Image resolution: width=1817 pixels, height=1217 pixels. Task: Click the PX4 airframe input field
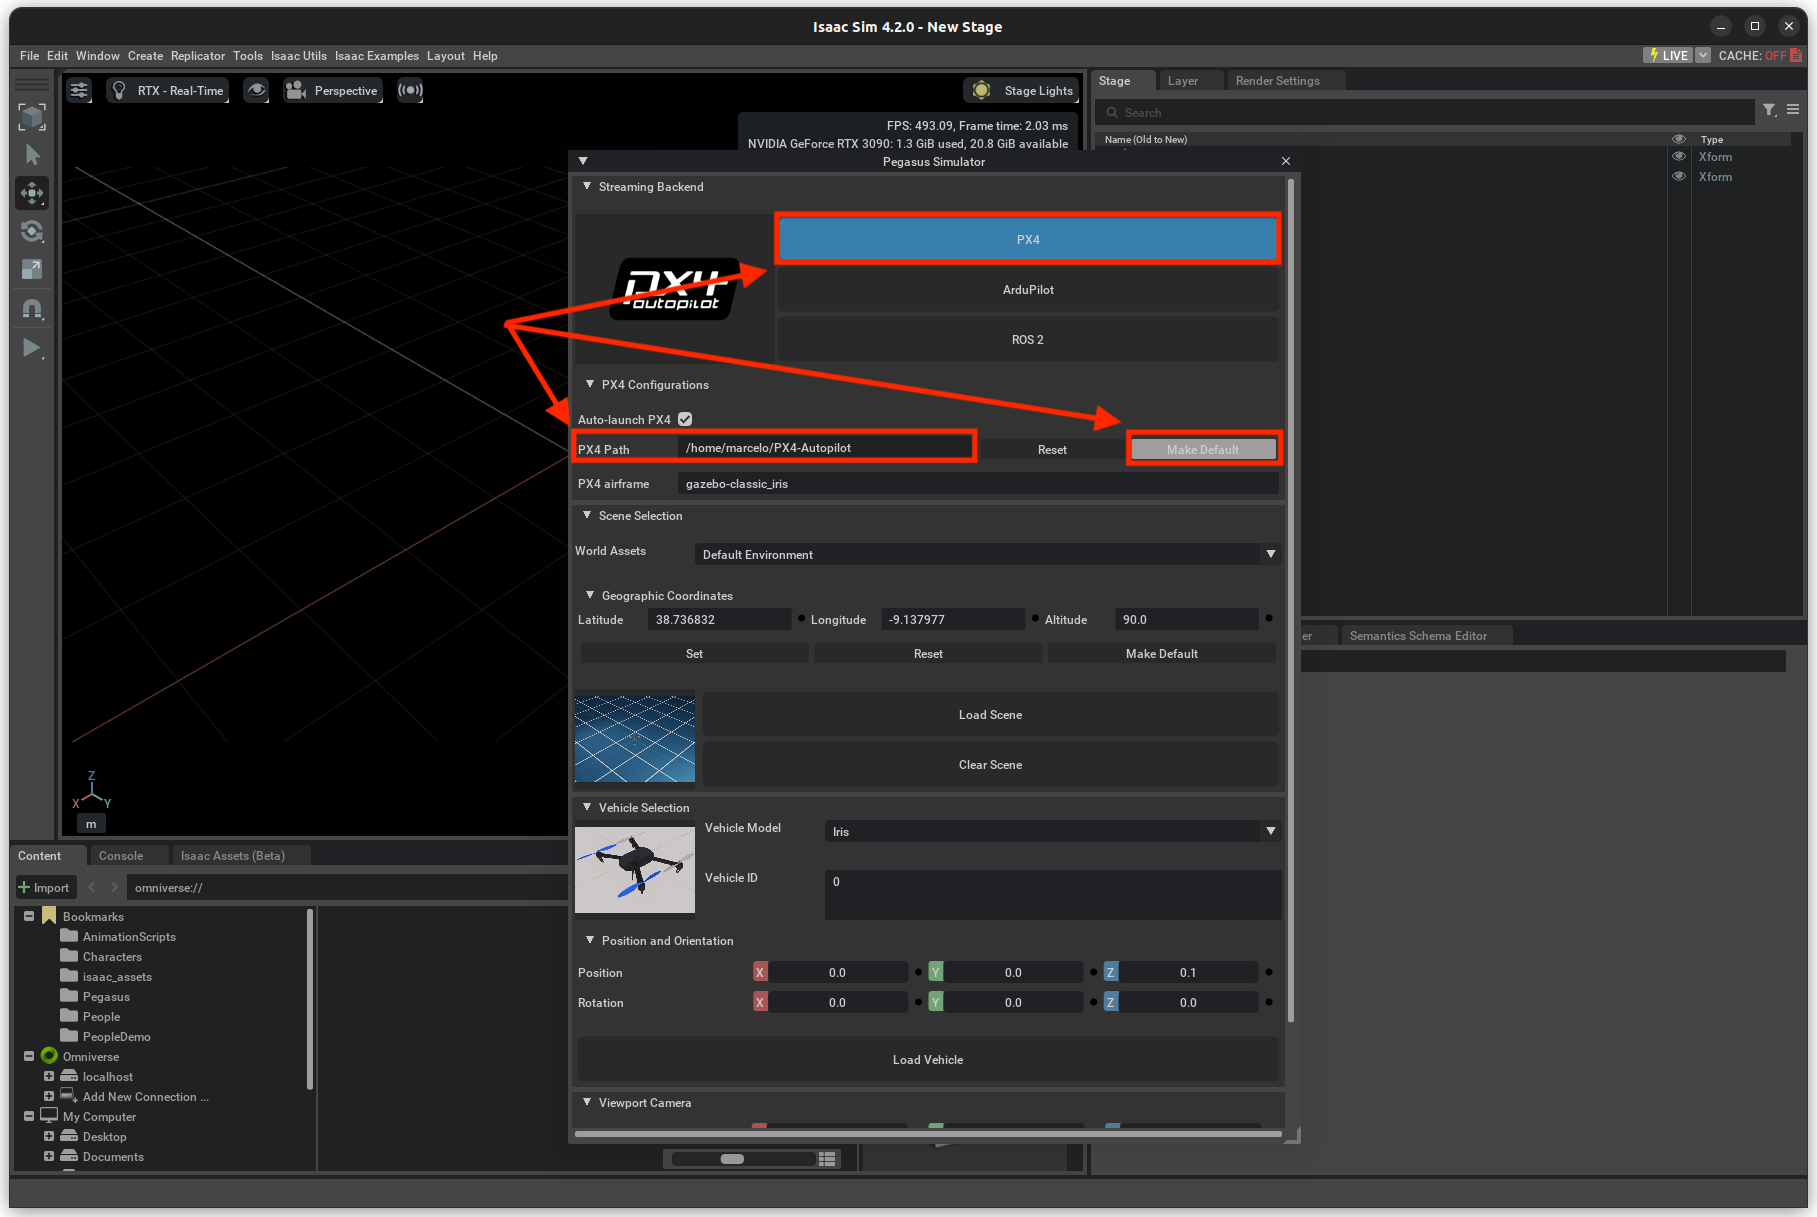coord(978,483)
